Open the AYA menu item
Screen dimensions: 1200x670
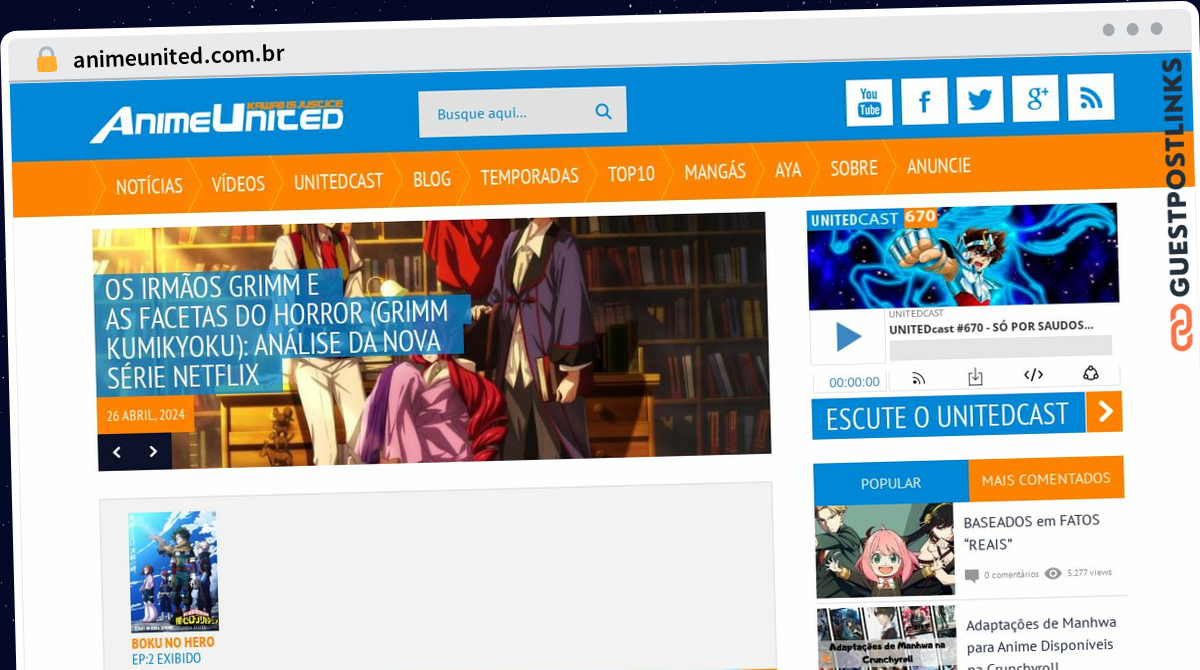[x=788, y=170]
